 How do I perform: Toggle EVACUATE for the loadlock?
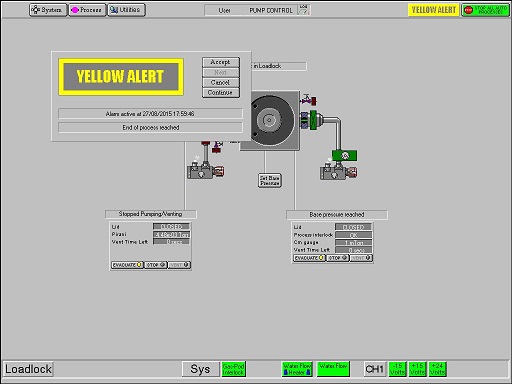click(127, 265)
